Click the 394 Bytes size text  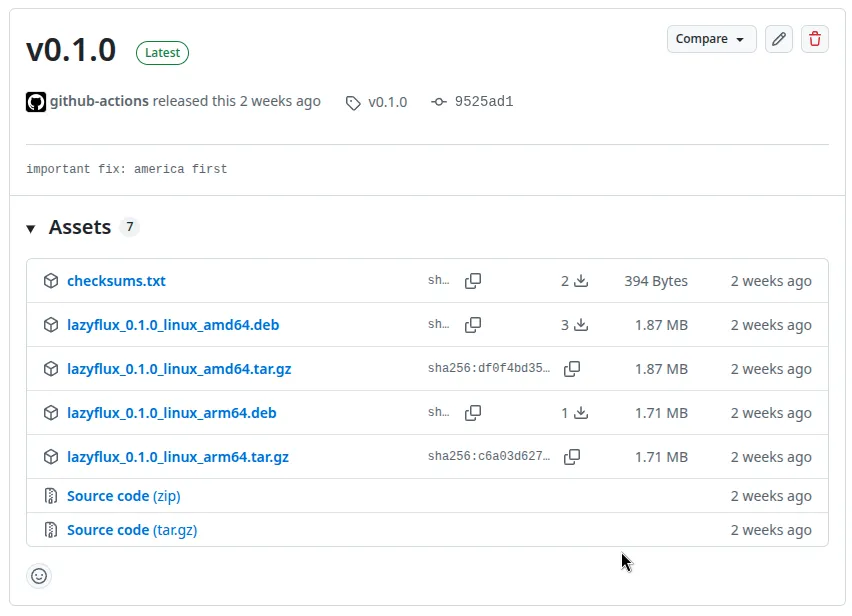pos(656,281)
